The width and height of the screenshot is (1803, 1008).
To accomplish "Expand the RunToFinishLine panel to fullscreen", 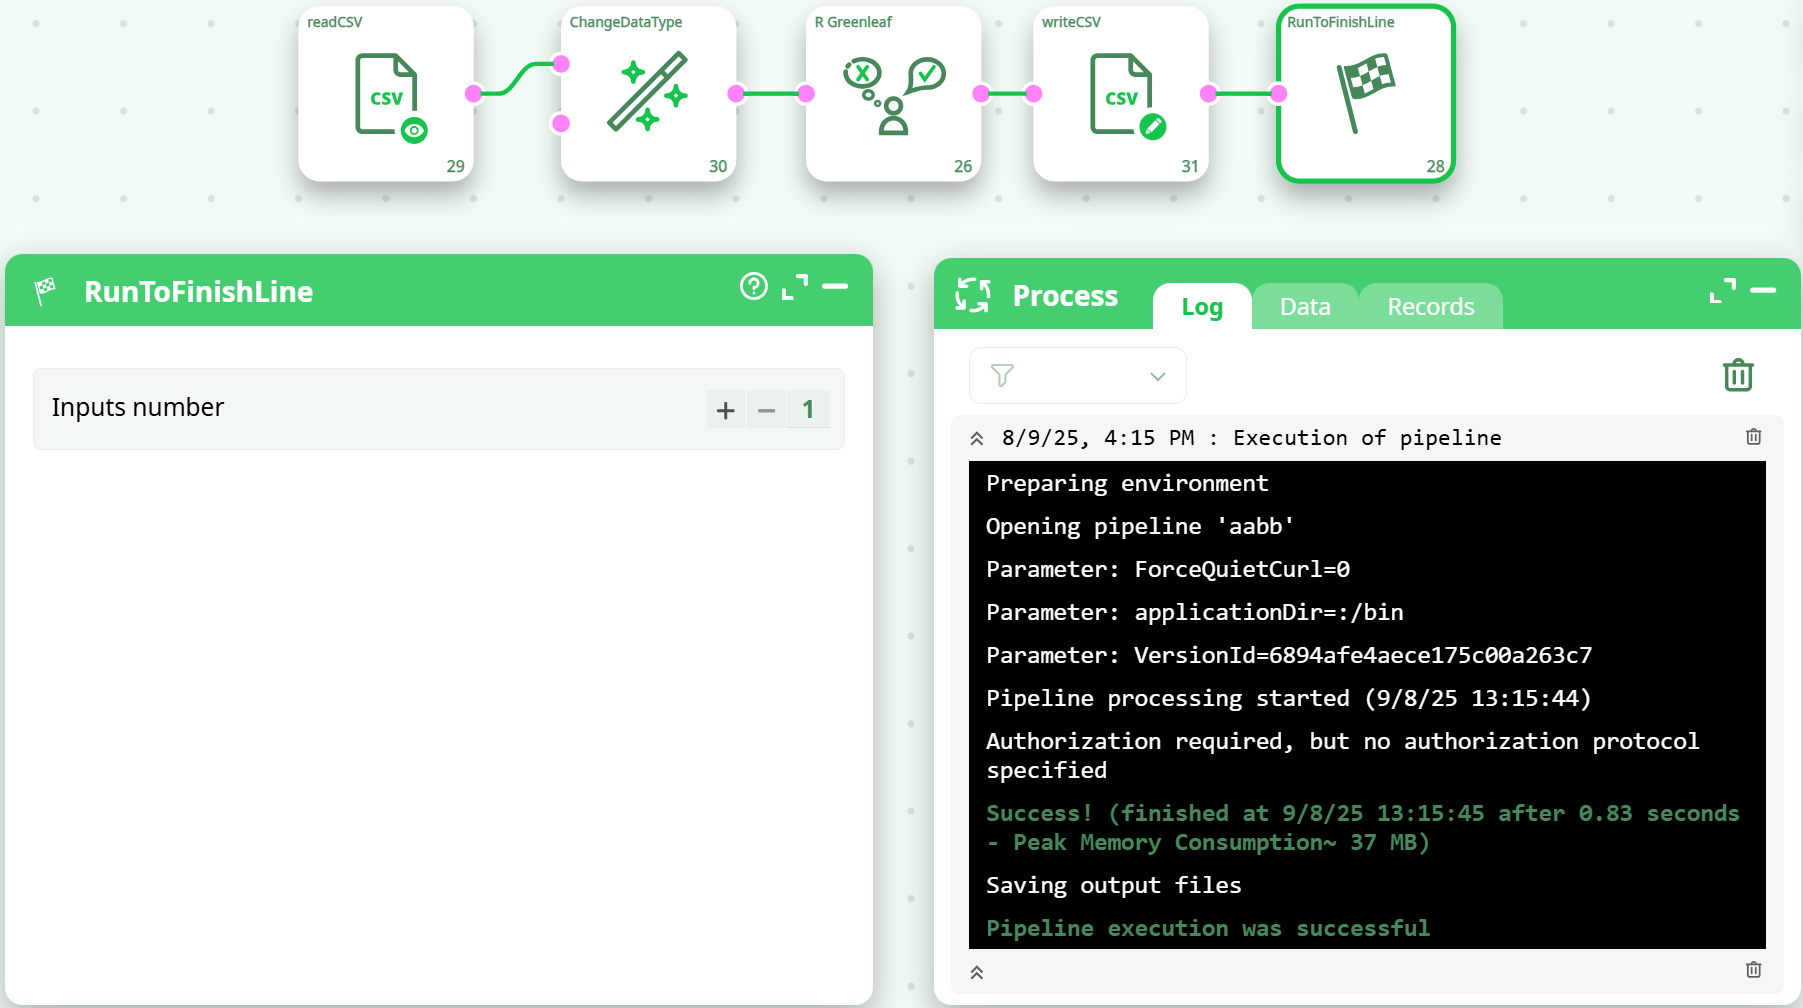I will (795, 287).
